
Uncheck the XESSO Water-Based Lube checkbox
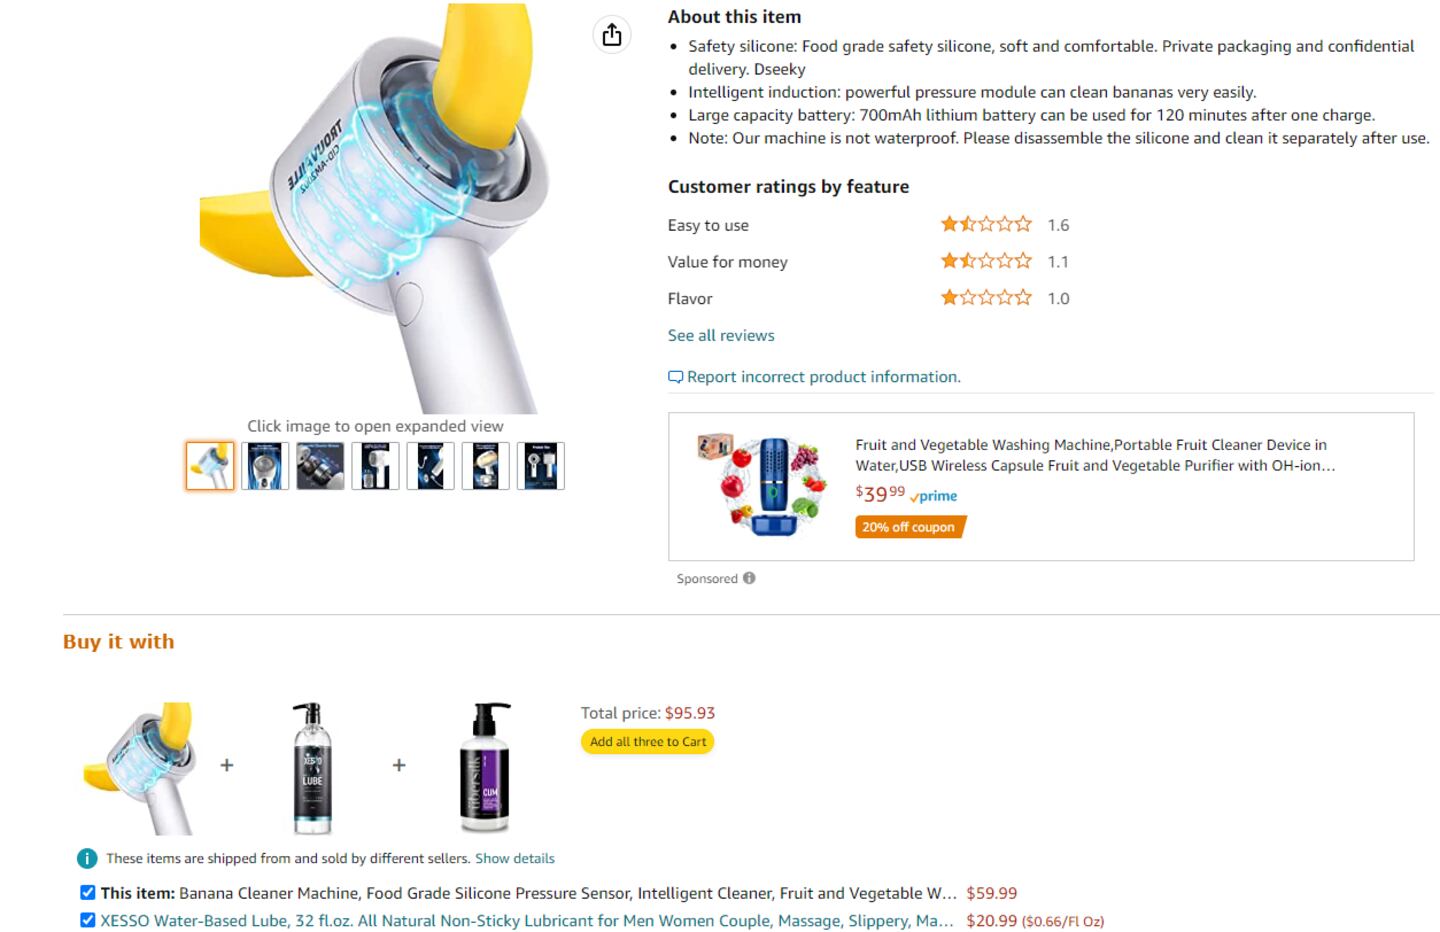[88, 920]
